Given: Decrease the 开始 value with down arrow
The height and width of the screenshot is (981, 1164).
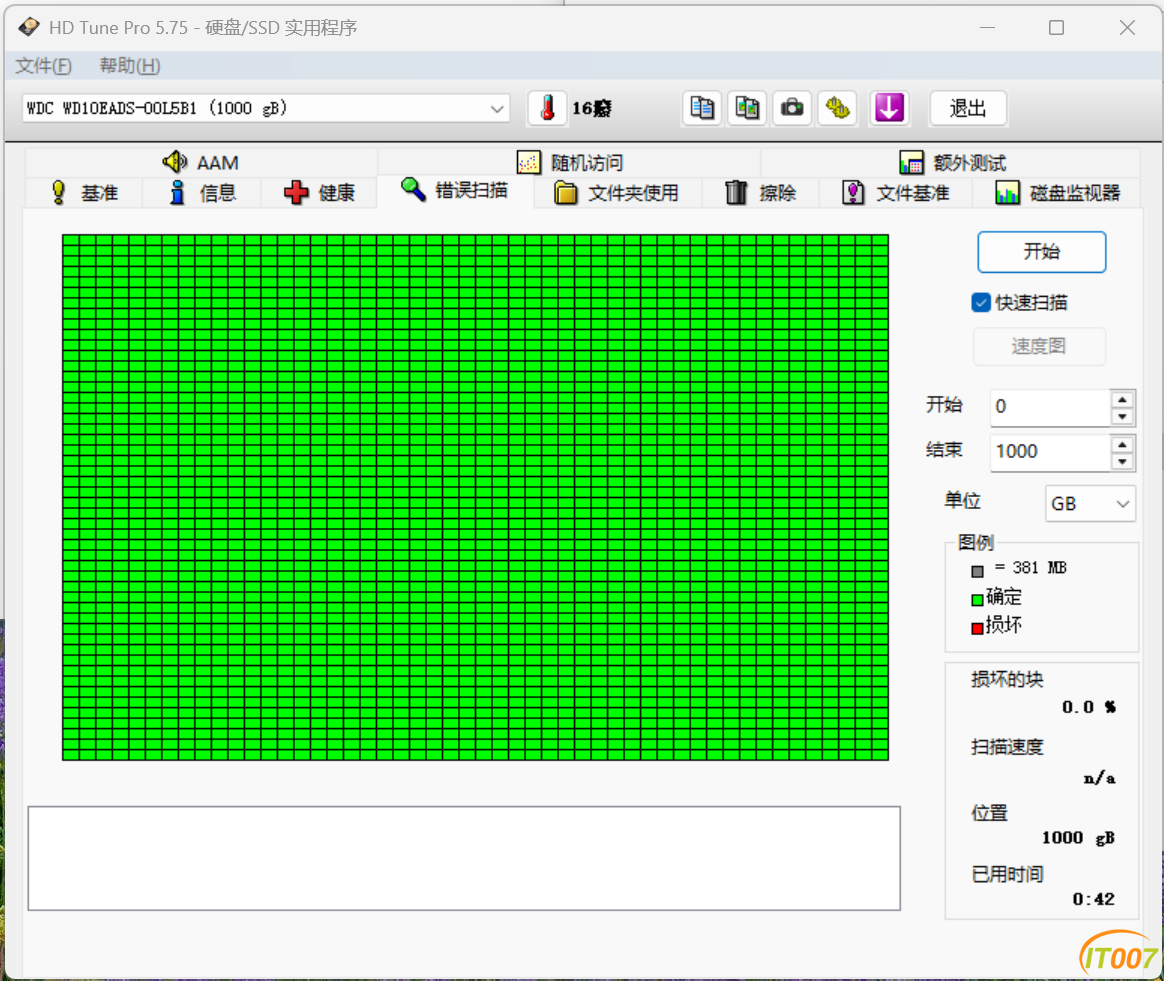Looking at the screenshot, I should point(1122,417).
